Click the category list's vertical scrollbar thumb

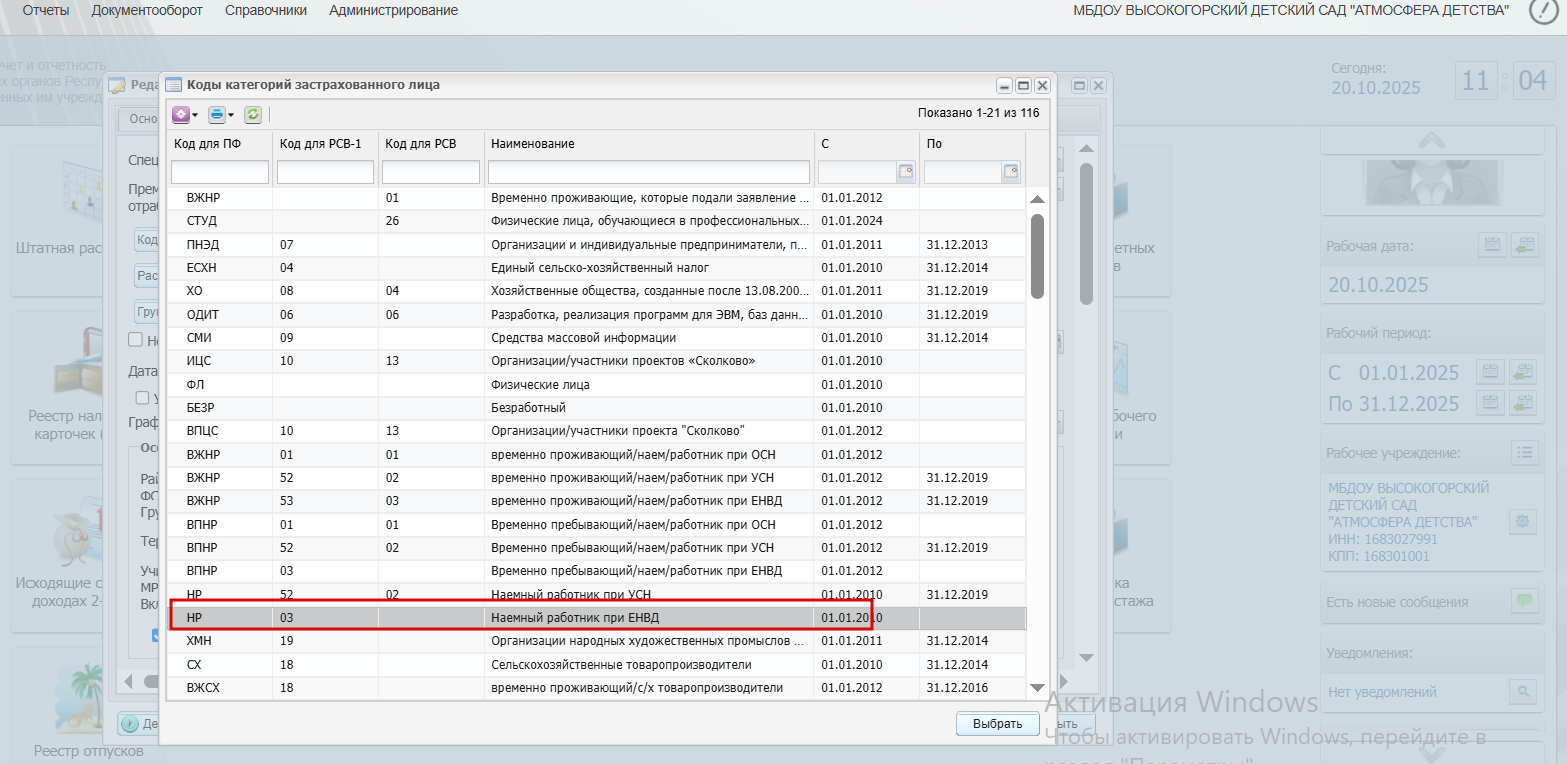[1037, 256]
